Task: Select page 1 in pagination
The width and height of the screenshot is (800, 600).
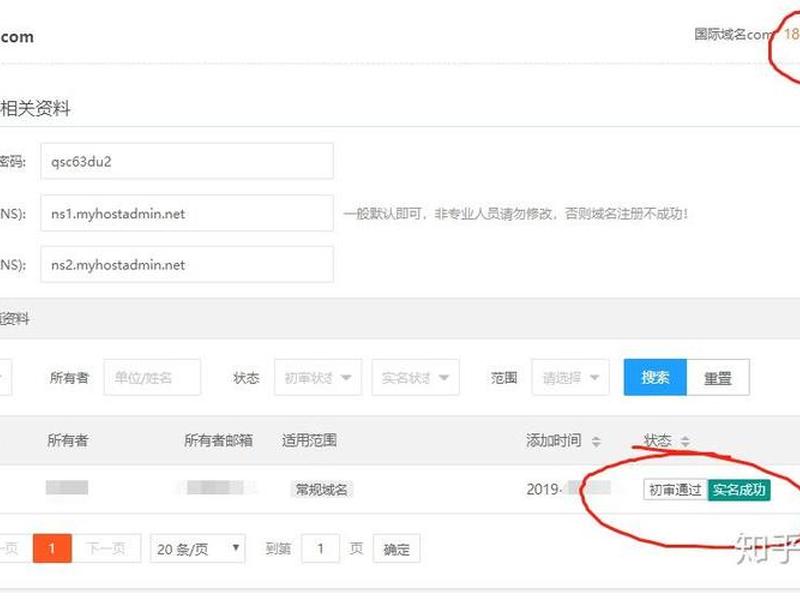Action: (52, 548)
